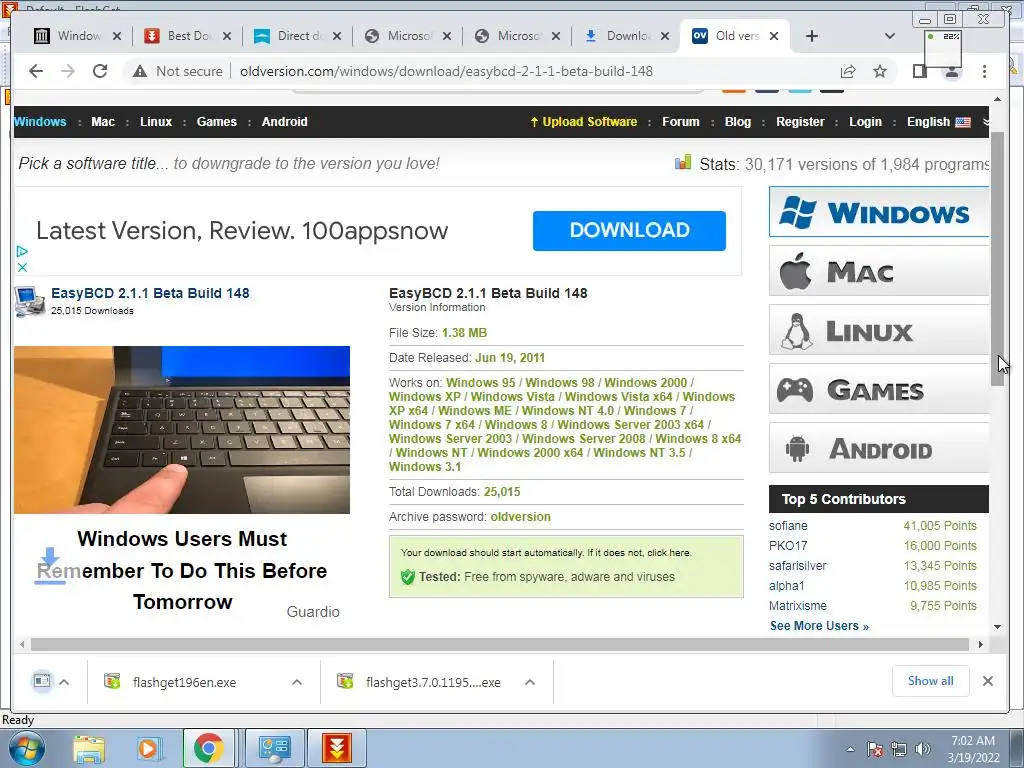Click contributor sofiane

[x=788, y=526]
